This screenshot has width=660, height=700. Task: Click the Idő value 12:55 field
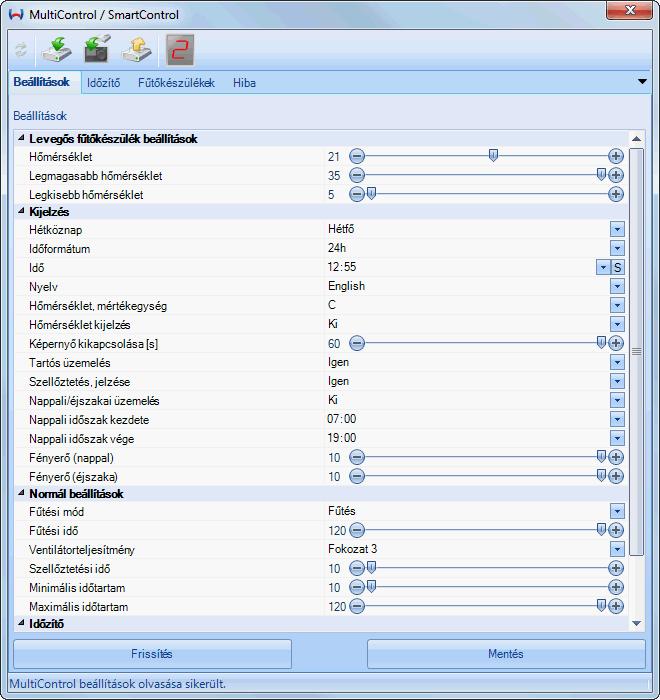(460, 267)
